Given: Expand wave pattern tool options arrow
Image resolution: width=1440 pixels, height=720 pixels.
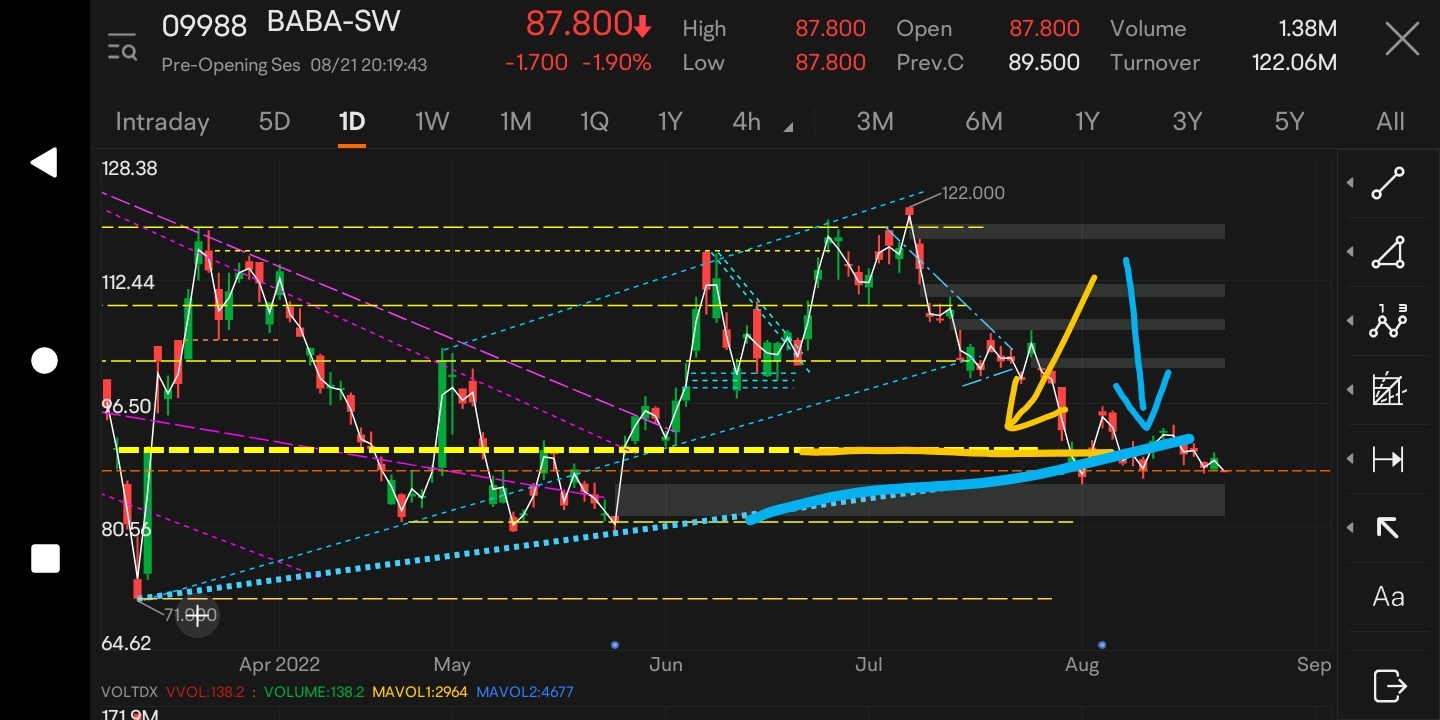Looking at the screenshot, I should coord(1350,321).
